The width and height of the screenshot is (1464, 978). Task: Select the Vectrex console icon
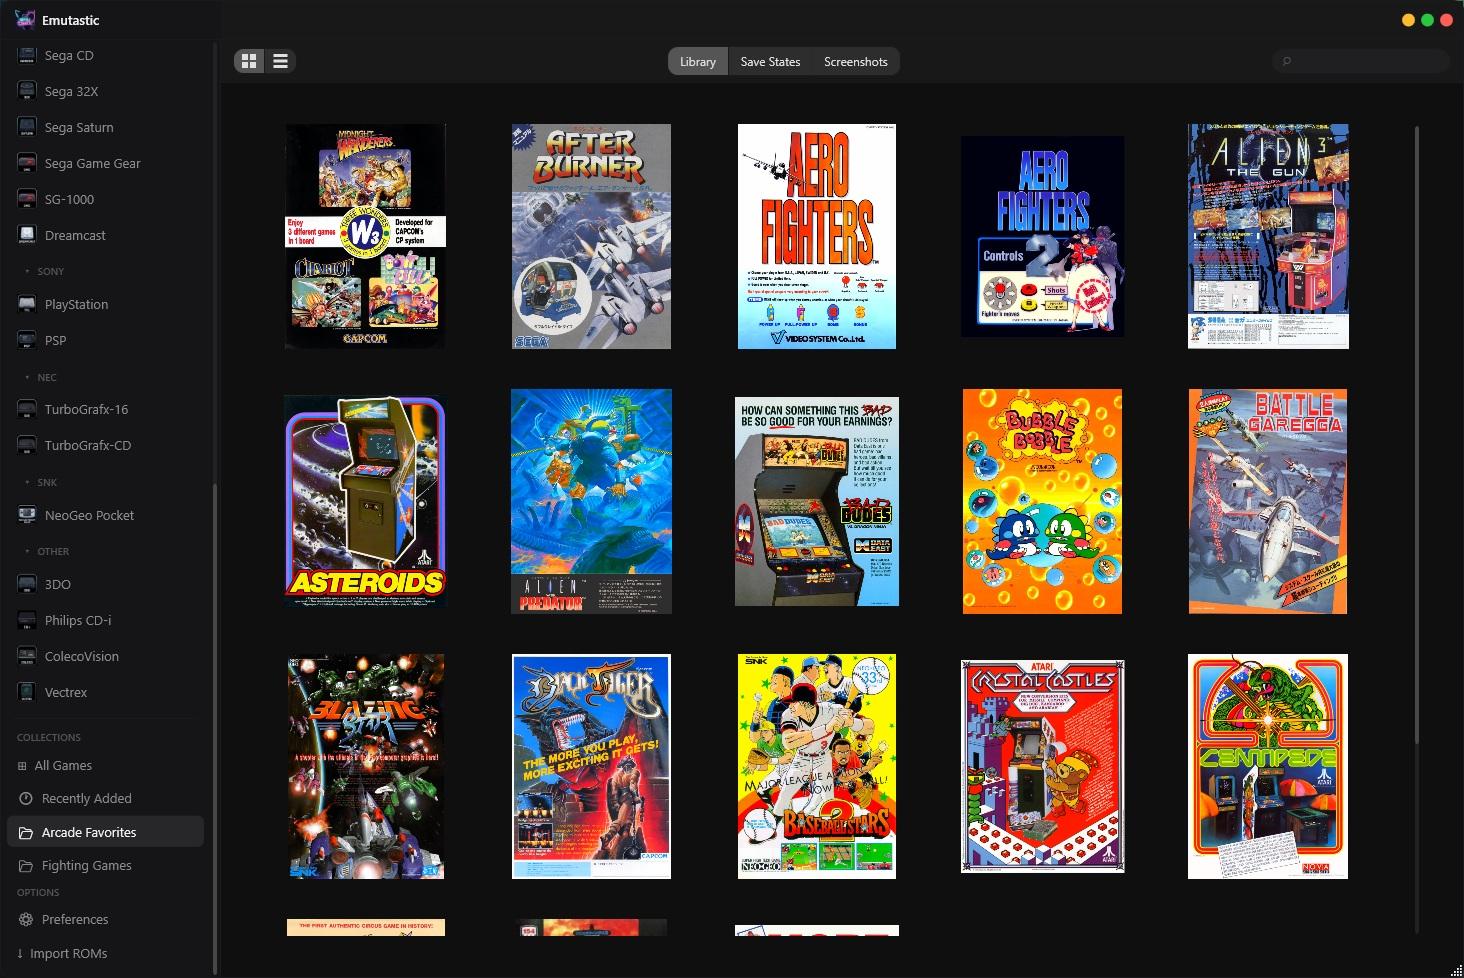tap(26, 691)
